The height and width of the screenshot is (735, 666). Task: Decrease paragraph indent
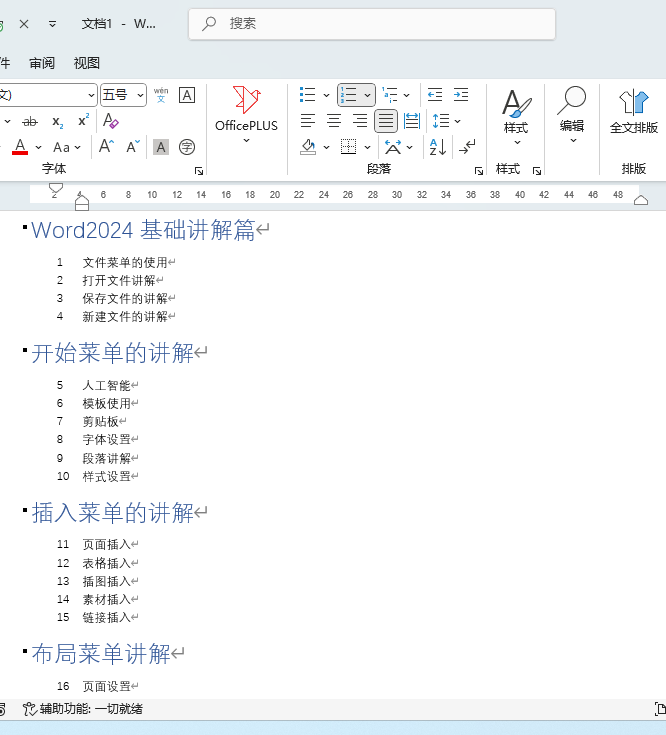click(x=435, y=95)
